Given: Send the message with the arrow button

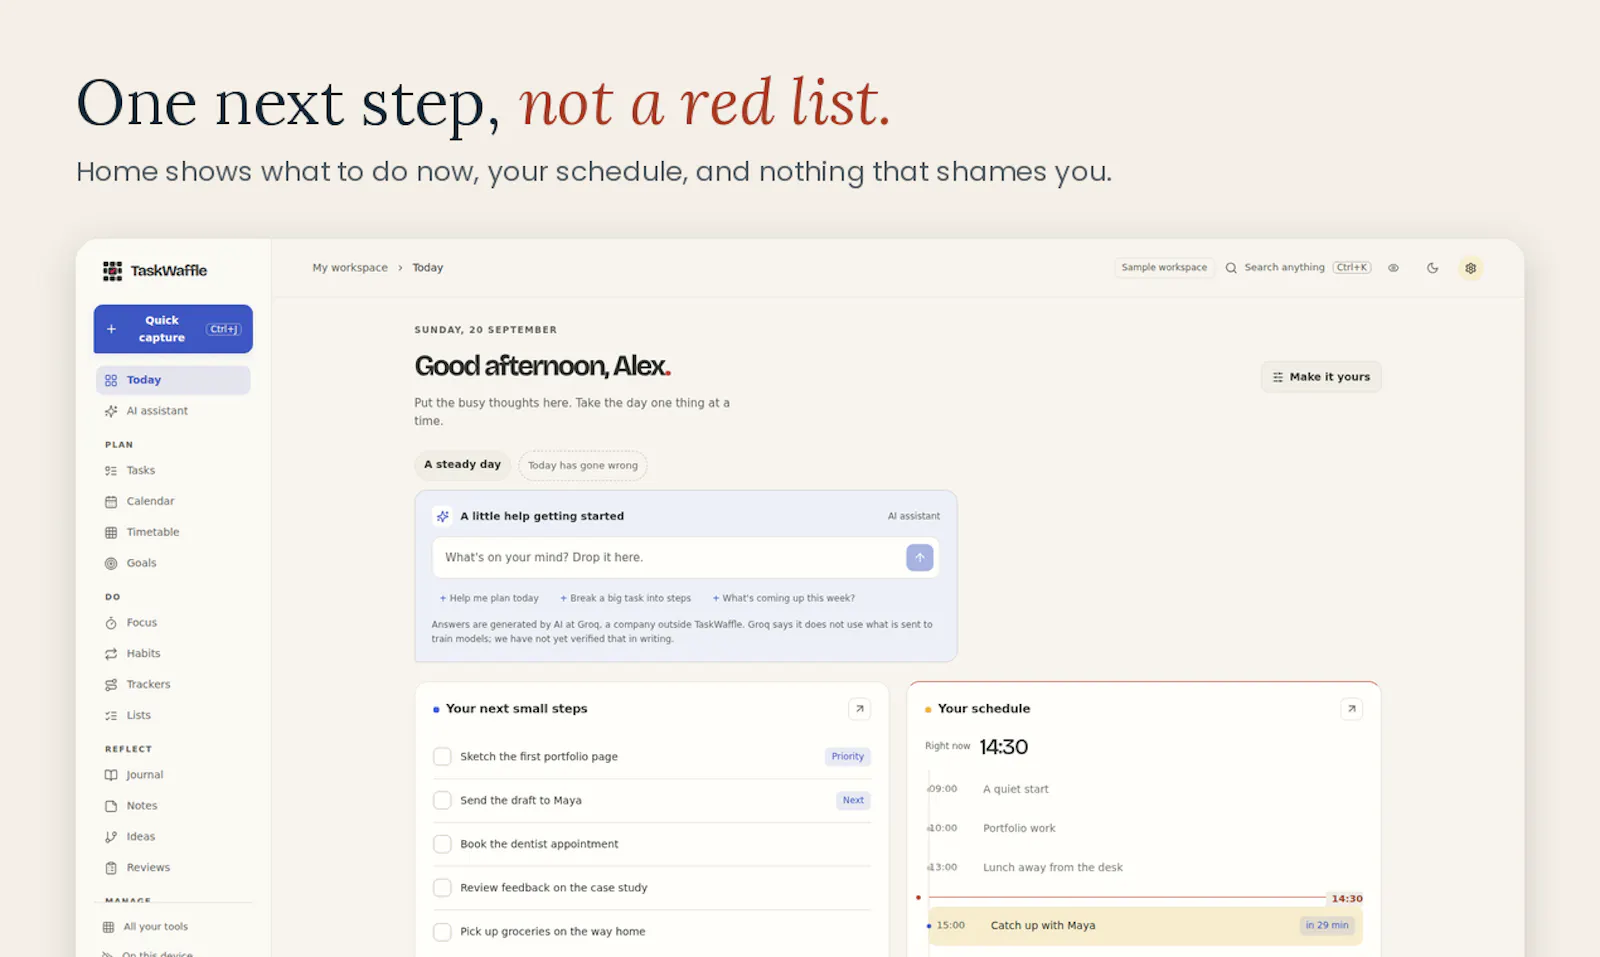Looking at the screenshot, I should [920, 558].
